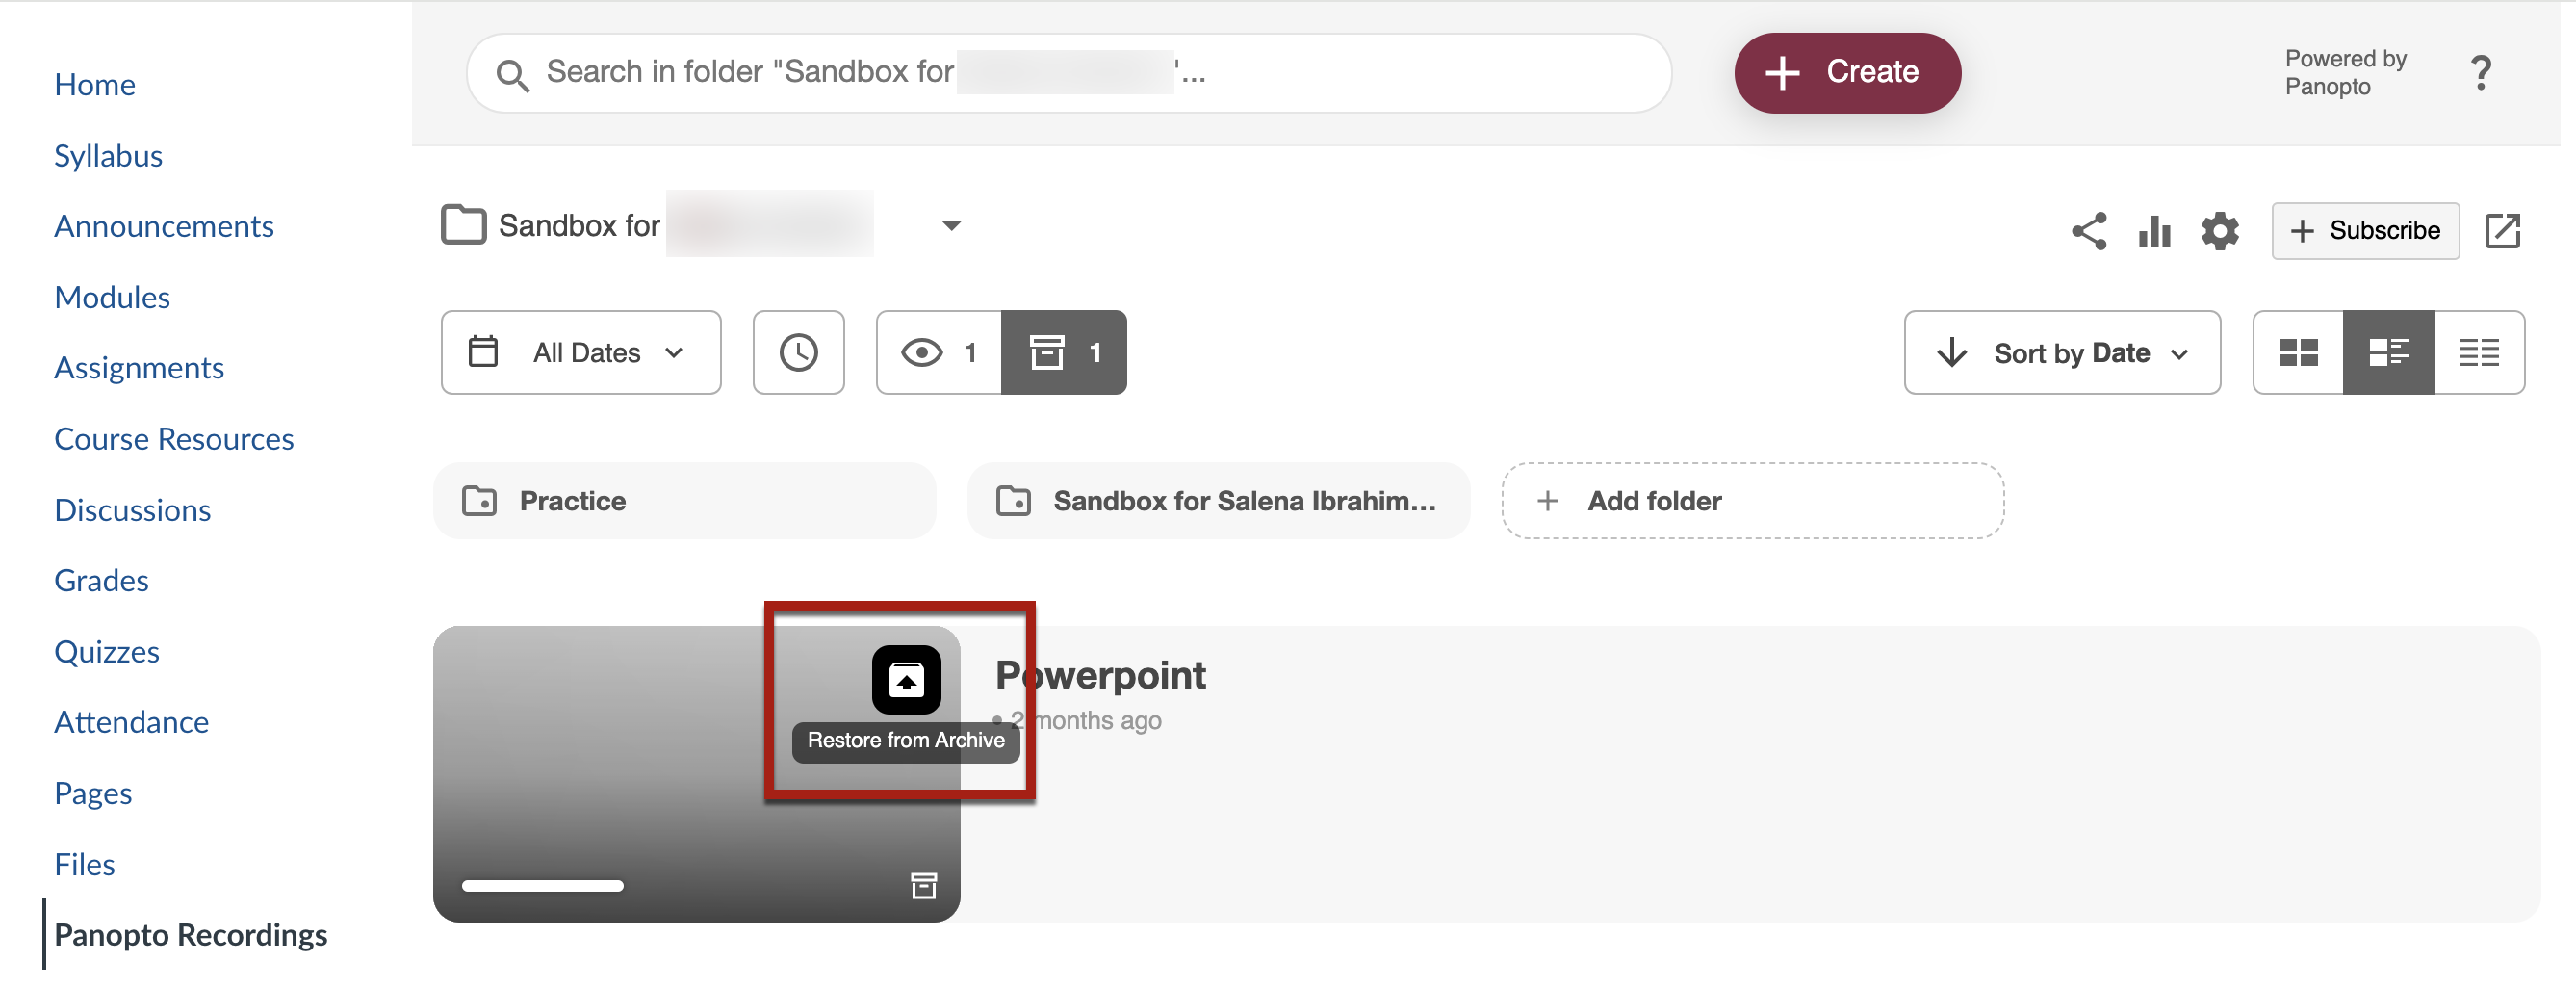Click the Powered by Panopto text
Screen dimensions: 2576x988
point(2345,73)
